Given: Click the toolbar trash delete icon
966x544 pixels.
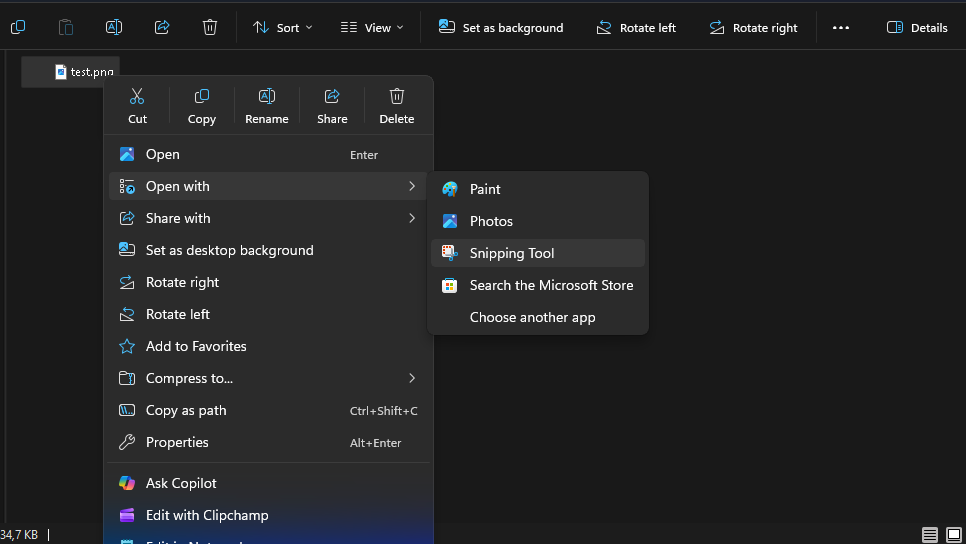Looking at the screenshot, I should [210, 27].
